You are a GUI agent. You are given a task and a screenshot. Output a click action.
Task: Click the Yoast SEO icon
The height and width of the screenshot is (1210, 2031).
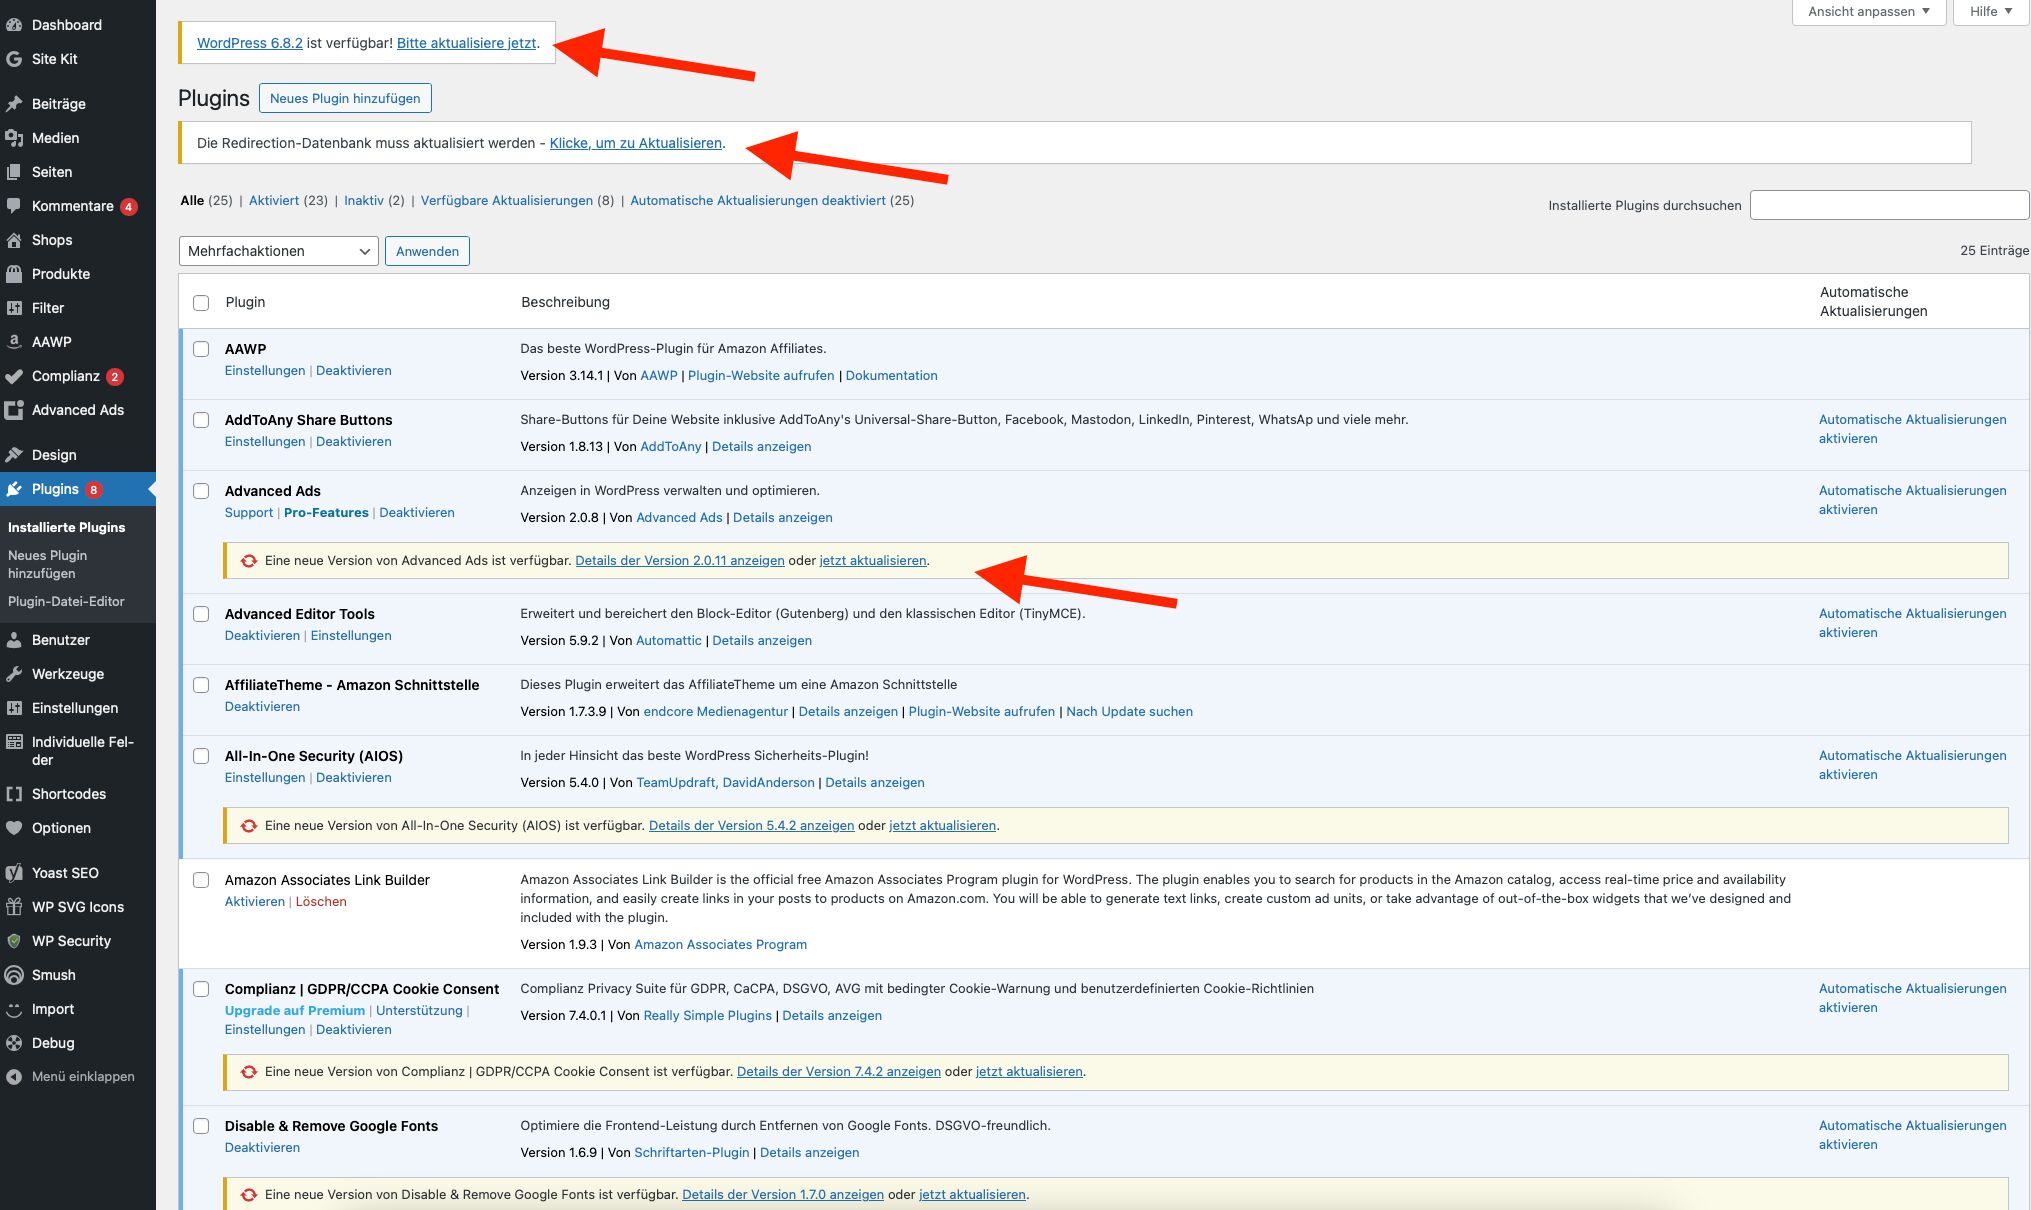tap(14, 873)
